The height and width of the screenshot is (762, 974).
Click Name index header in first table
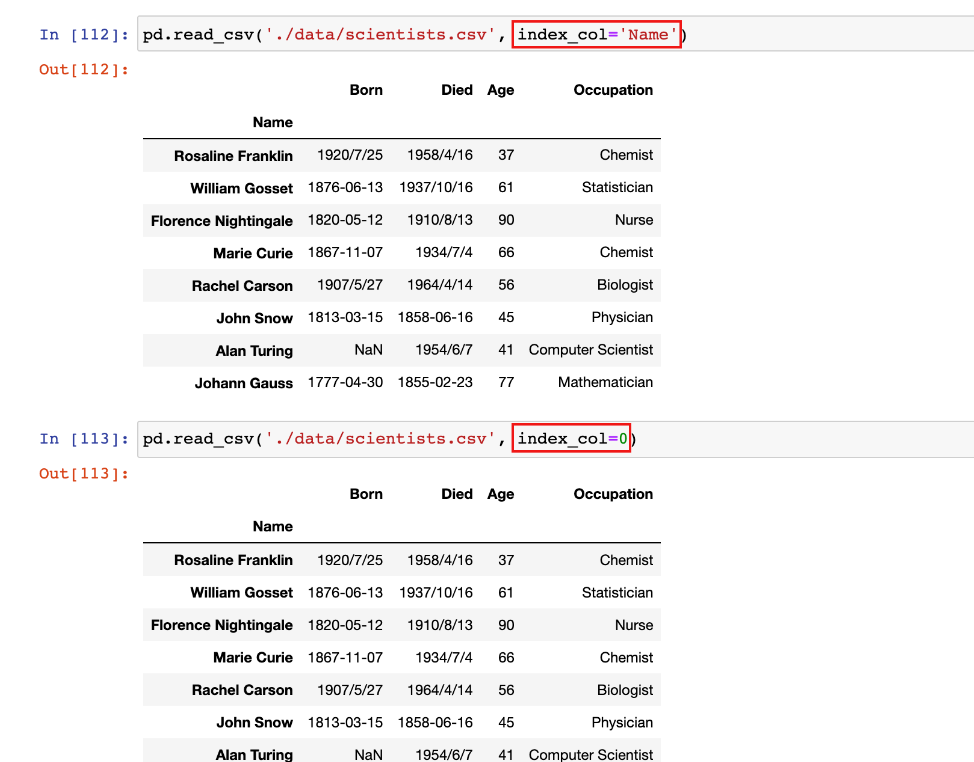(273, 122)
